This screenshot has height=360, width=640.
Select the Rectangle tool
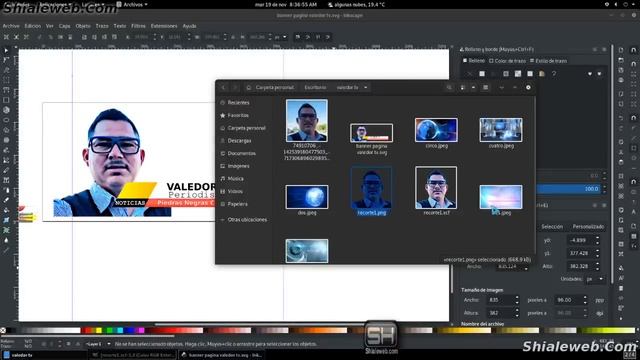6,100
